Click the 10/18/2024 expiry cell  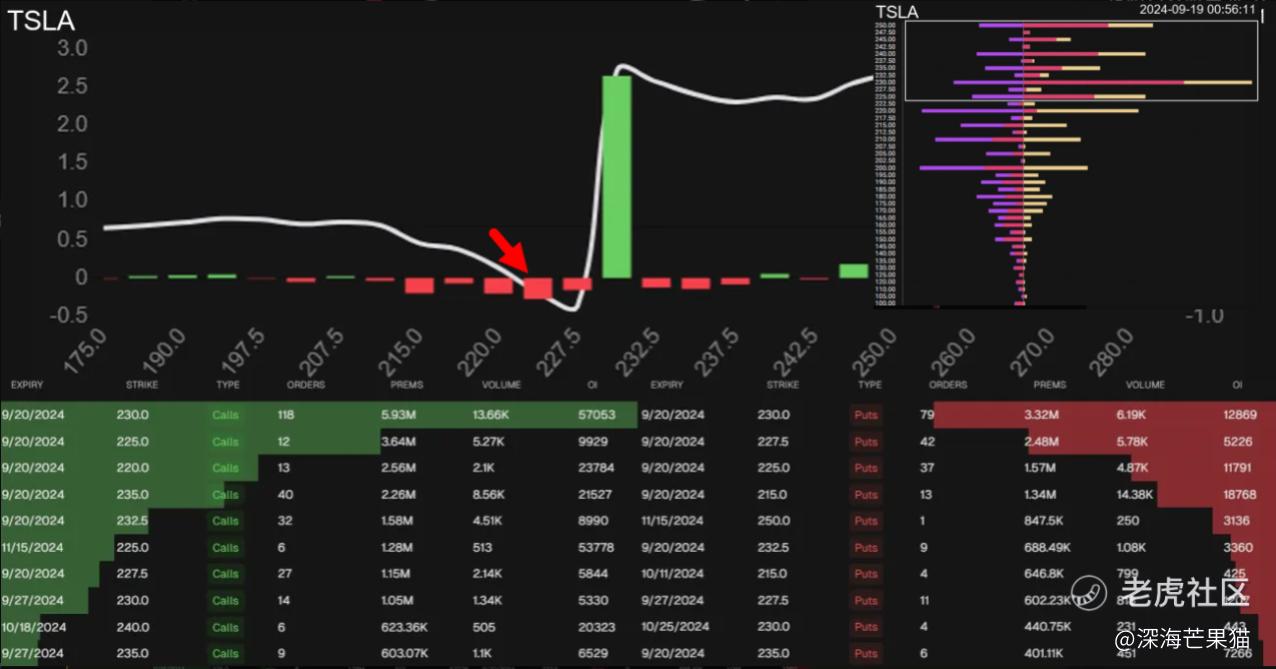pos(33,627)
